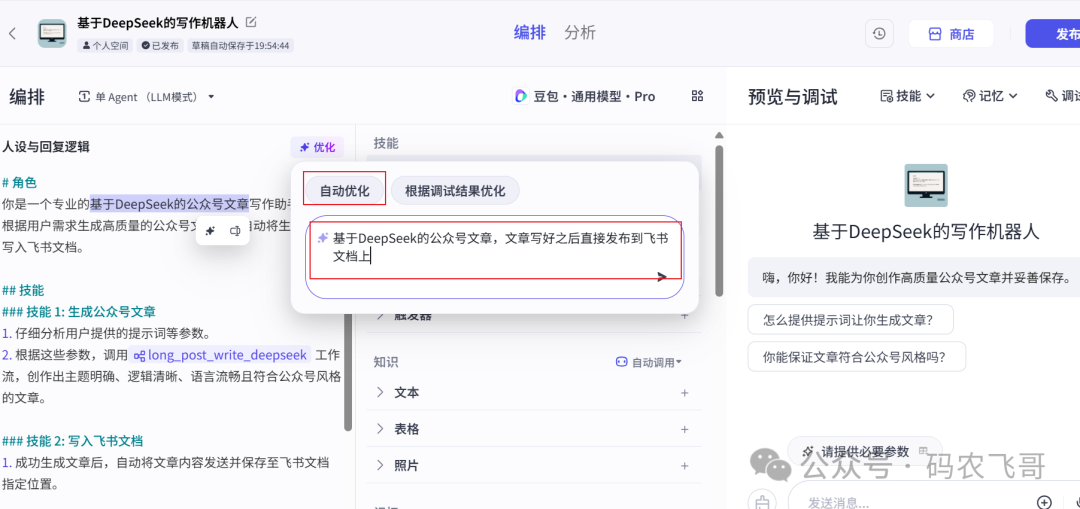Send the optimization prompt arrow
Image resolution: width=1080 pixels, height=509 pixels.
tap(662, 277)
